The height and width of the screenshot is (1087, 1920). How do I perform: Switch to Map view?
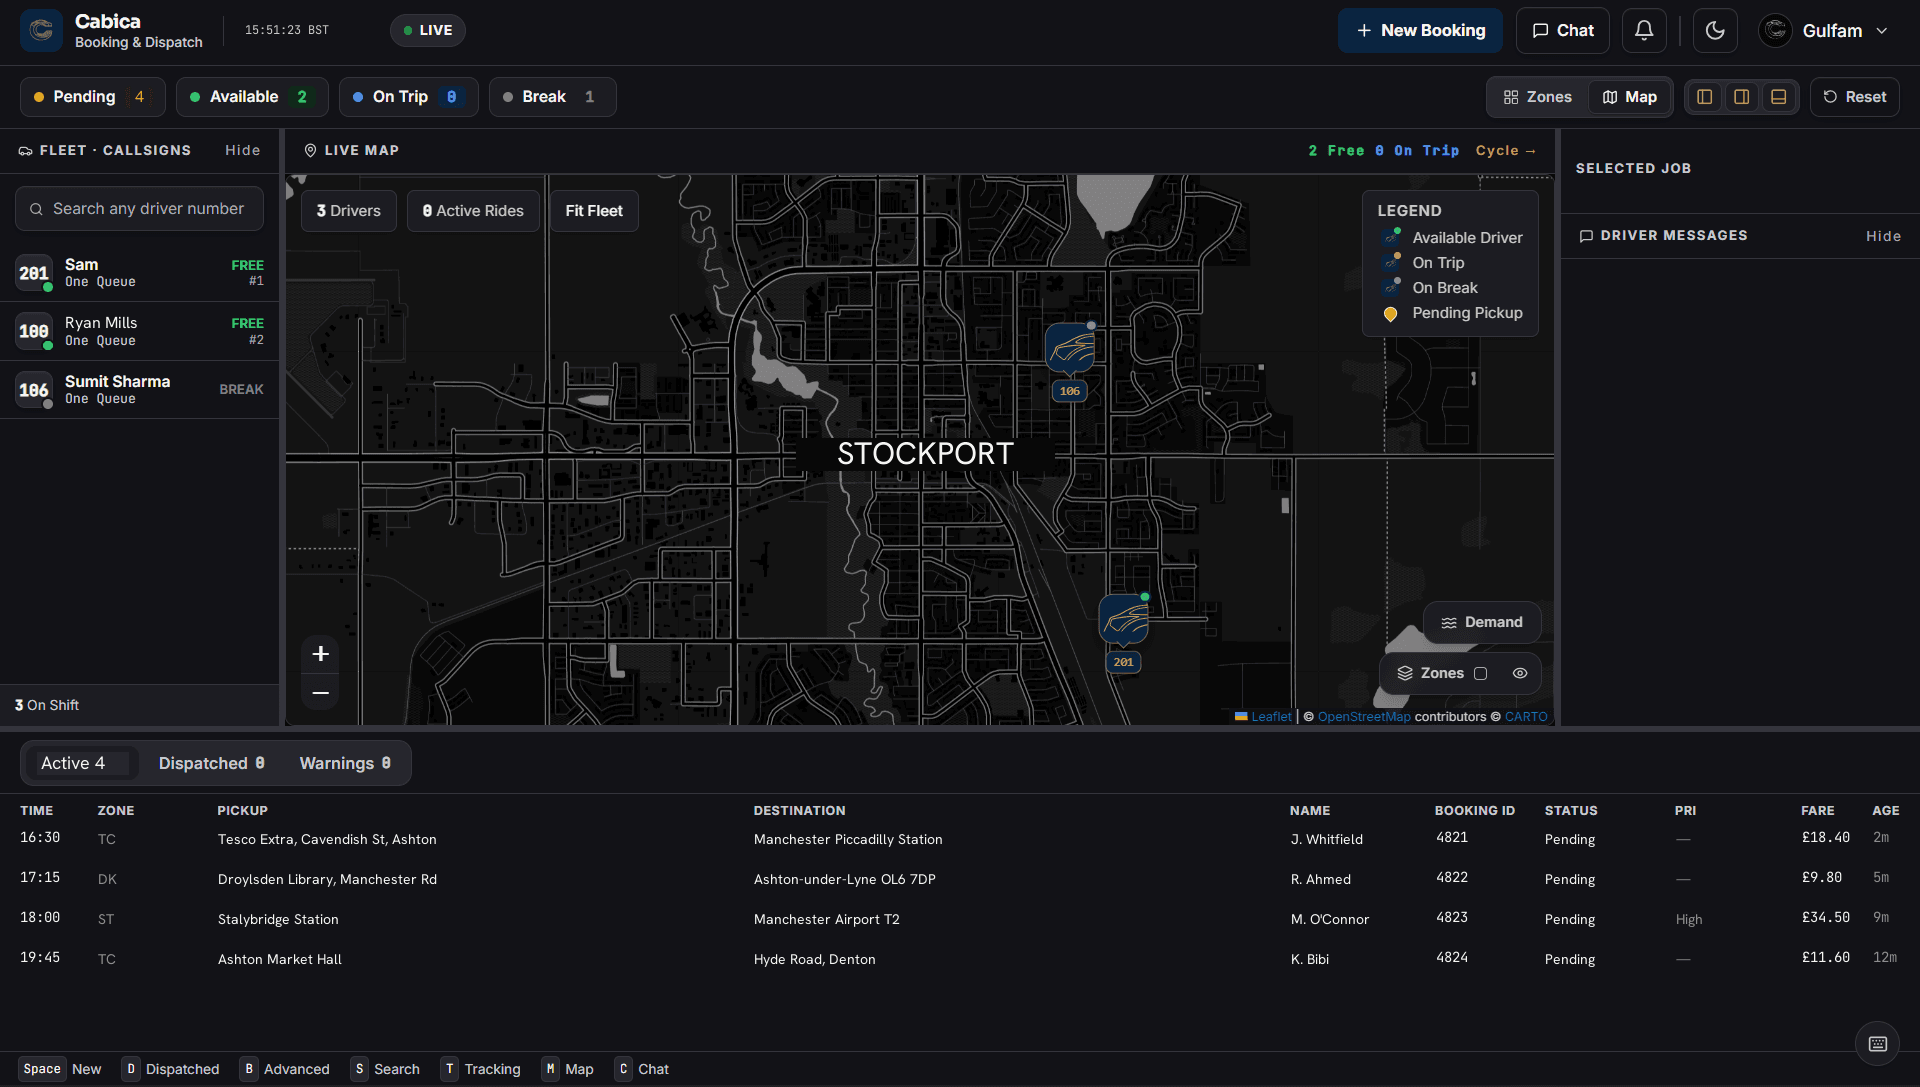tap(1629, 97)
